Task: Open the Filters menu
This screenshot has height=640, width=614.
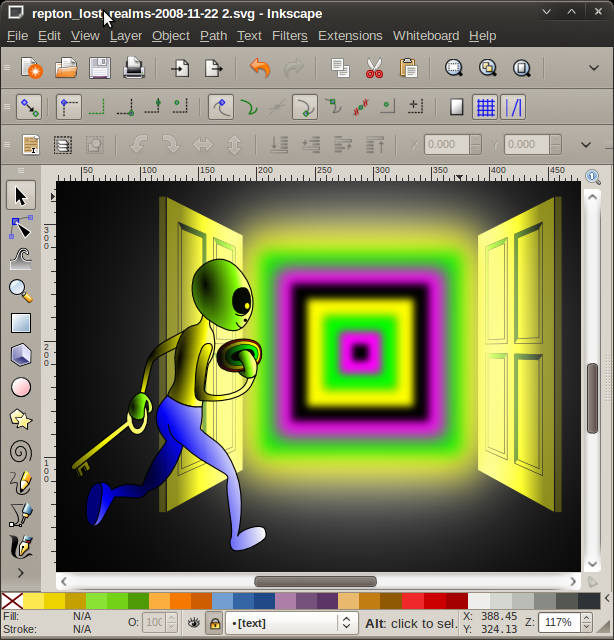Action: [290, 36]
